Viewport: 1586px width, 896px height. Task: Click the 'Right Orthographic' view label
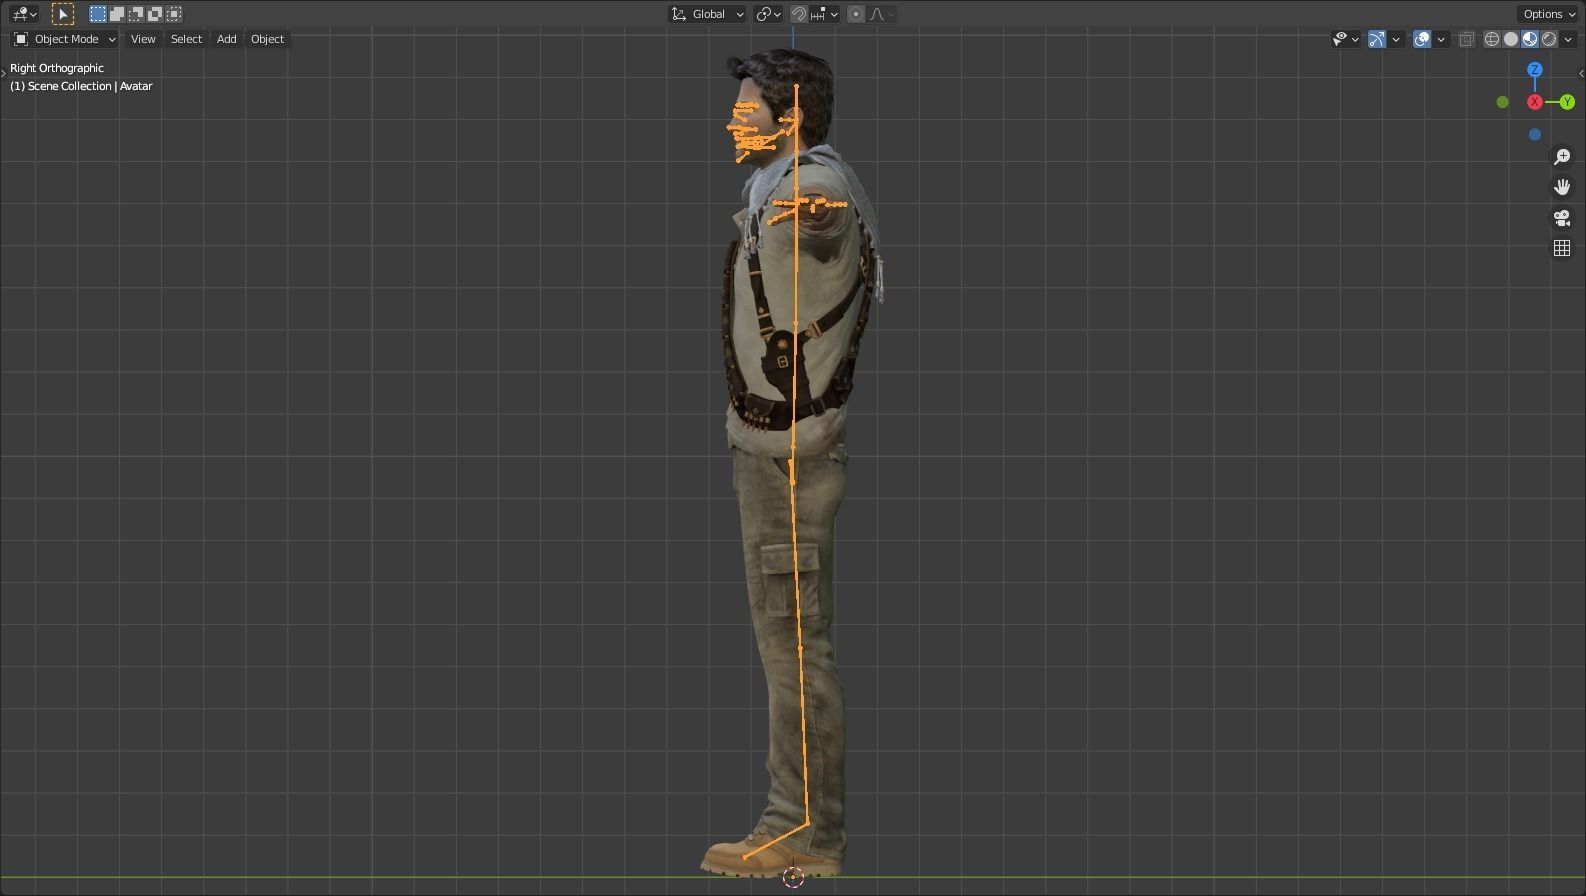tap(57, 68)
